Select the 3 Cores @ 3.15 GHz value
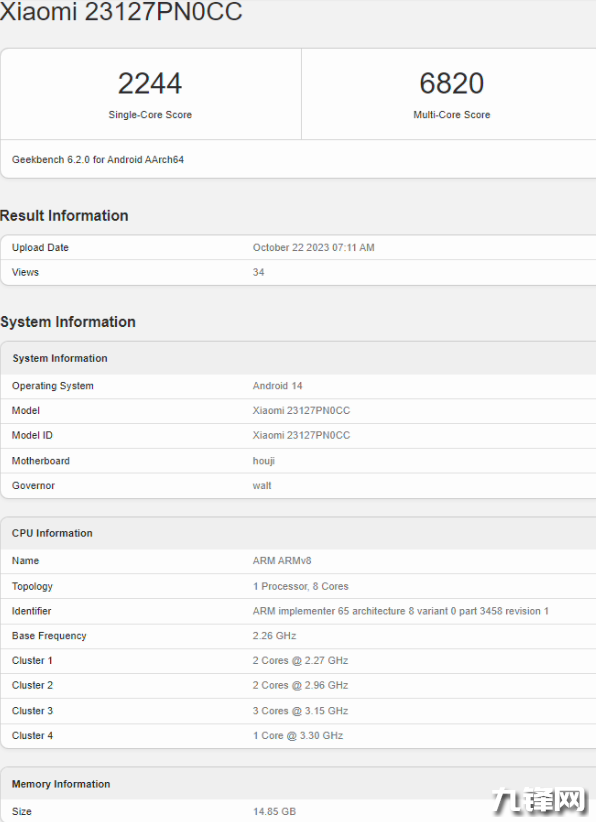Screen dimensions: 596x822 click(300, 711)
